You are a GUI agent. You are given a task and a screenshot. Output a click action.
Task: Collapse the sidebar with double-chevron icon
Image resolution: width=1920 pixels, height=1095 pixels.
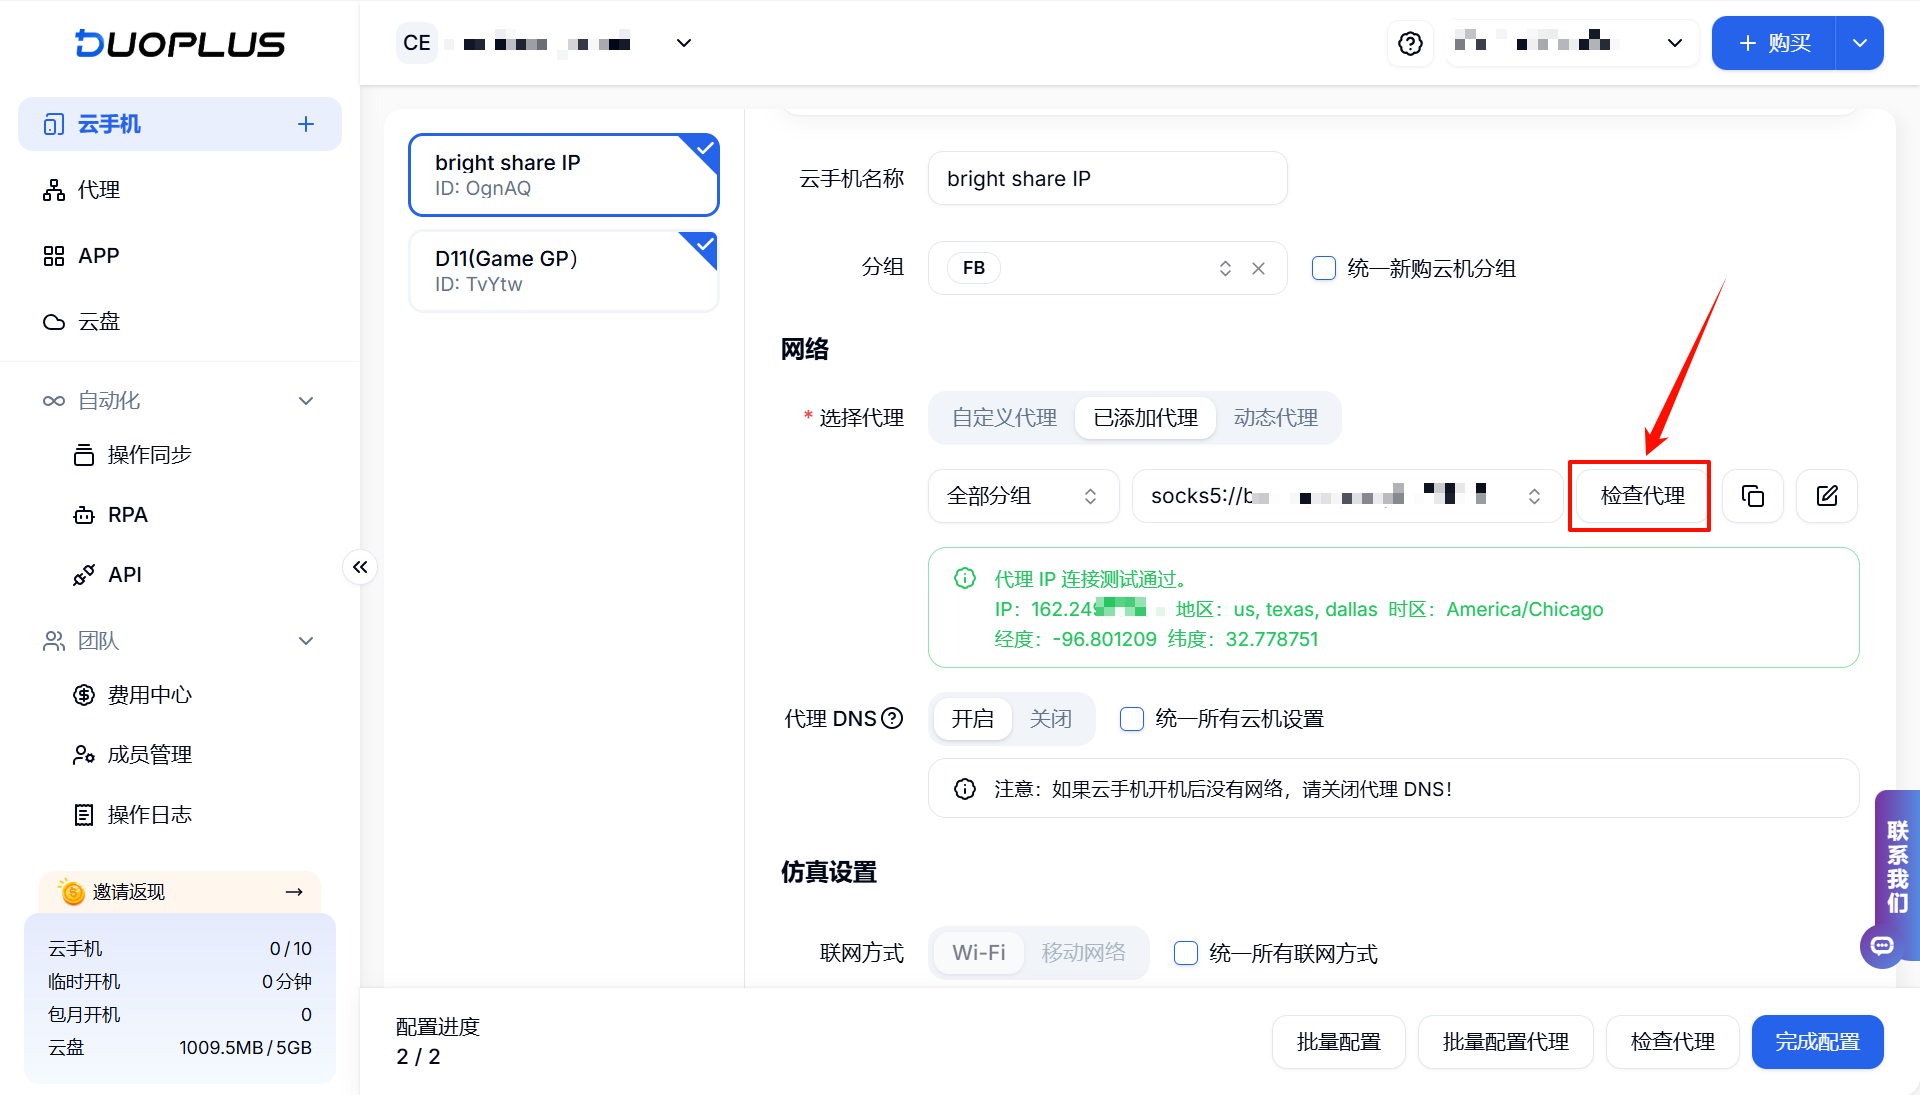coord(360,567)
